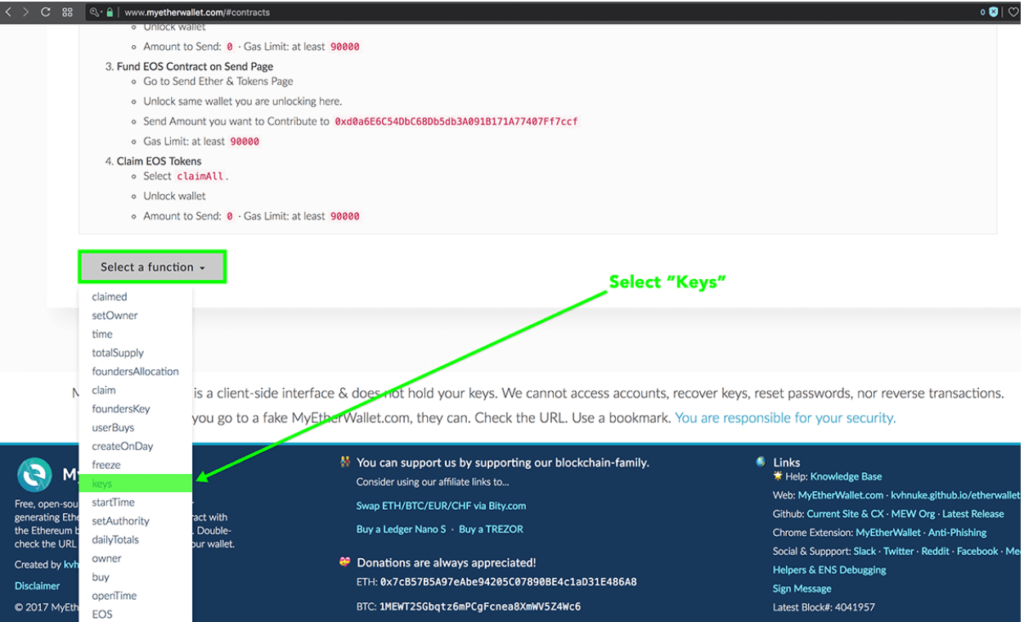Click "You are responsible for your security" link
The height and width of the screenshot is (622, 1024).
pyautogui.click(x=785, y=418)
